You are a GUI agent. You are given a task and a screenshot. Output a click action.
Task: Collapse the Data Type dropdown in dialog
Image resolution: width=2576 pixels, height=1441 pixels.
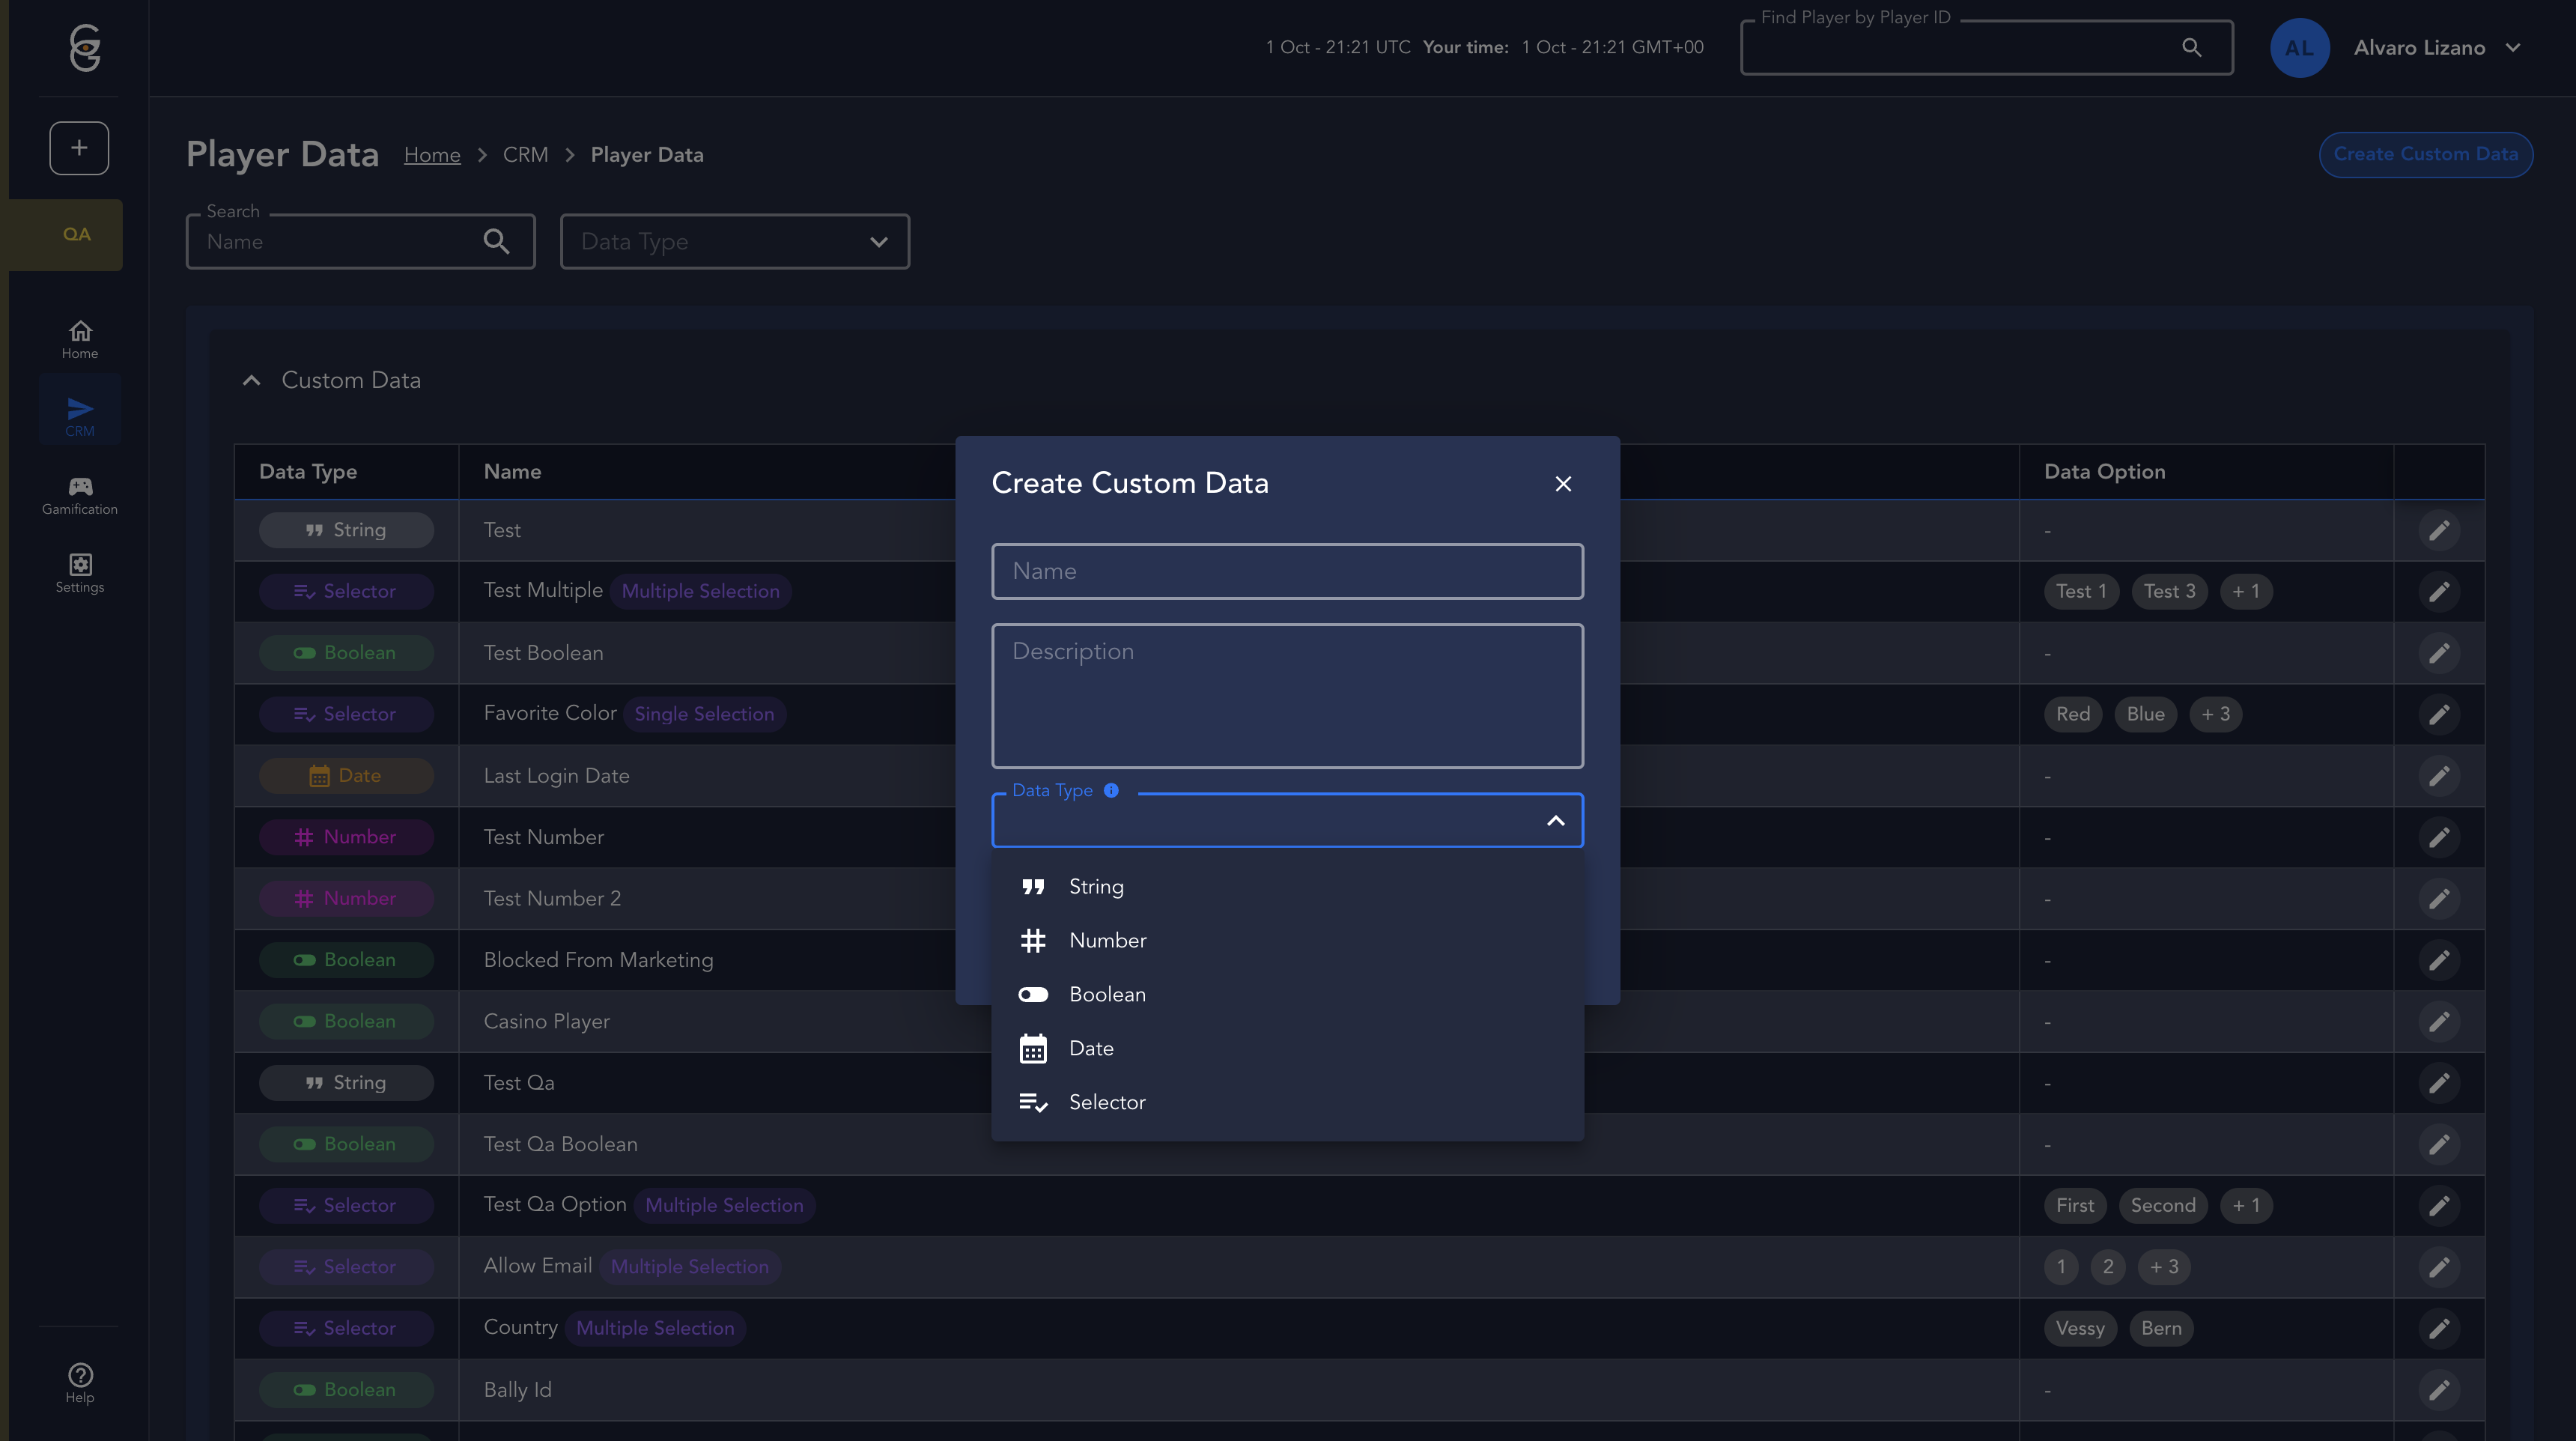pyautogui.click(x=1555, y=821)
